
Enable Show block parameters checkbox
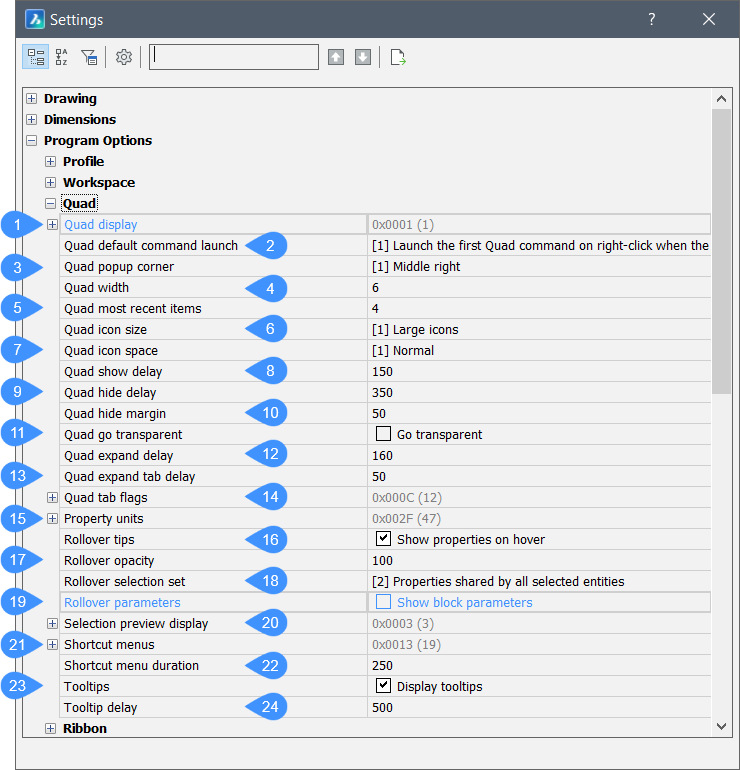[382, 602]
